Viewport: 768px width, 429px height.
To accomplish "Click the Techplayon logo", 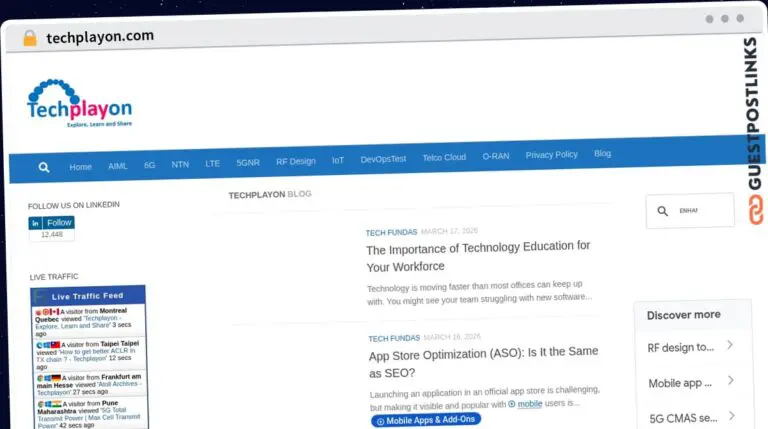I will coord(79,103).
